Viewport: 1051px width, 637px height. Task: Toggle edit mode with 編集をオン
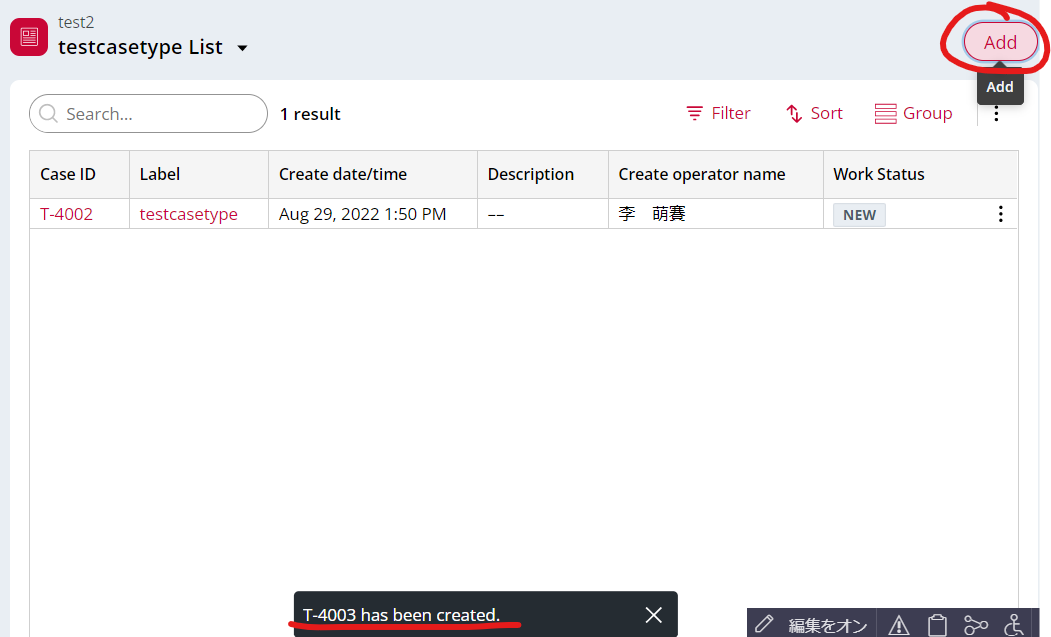tap(811, 624)
